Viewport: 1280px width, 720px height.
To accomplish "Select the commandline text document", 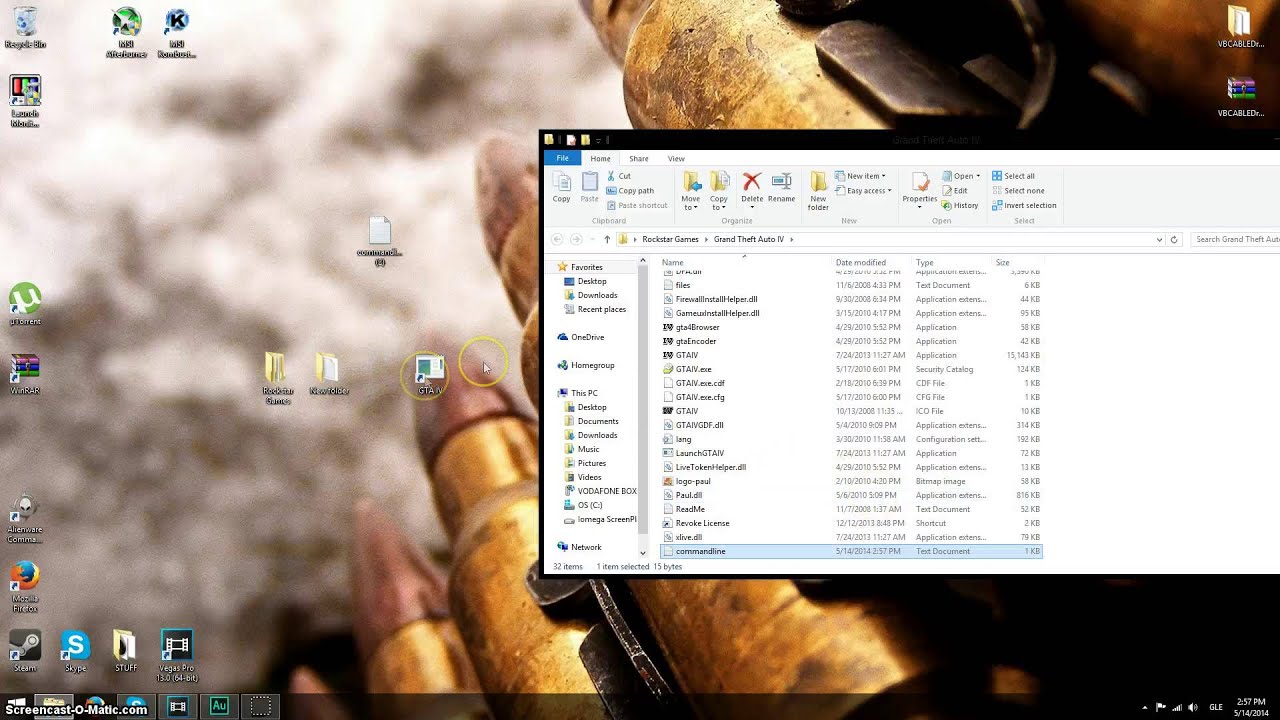I will tap(852, 551).
